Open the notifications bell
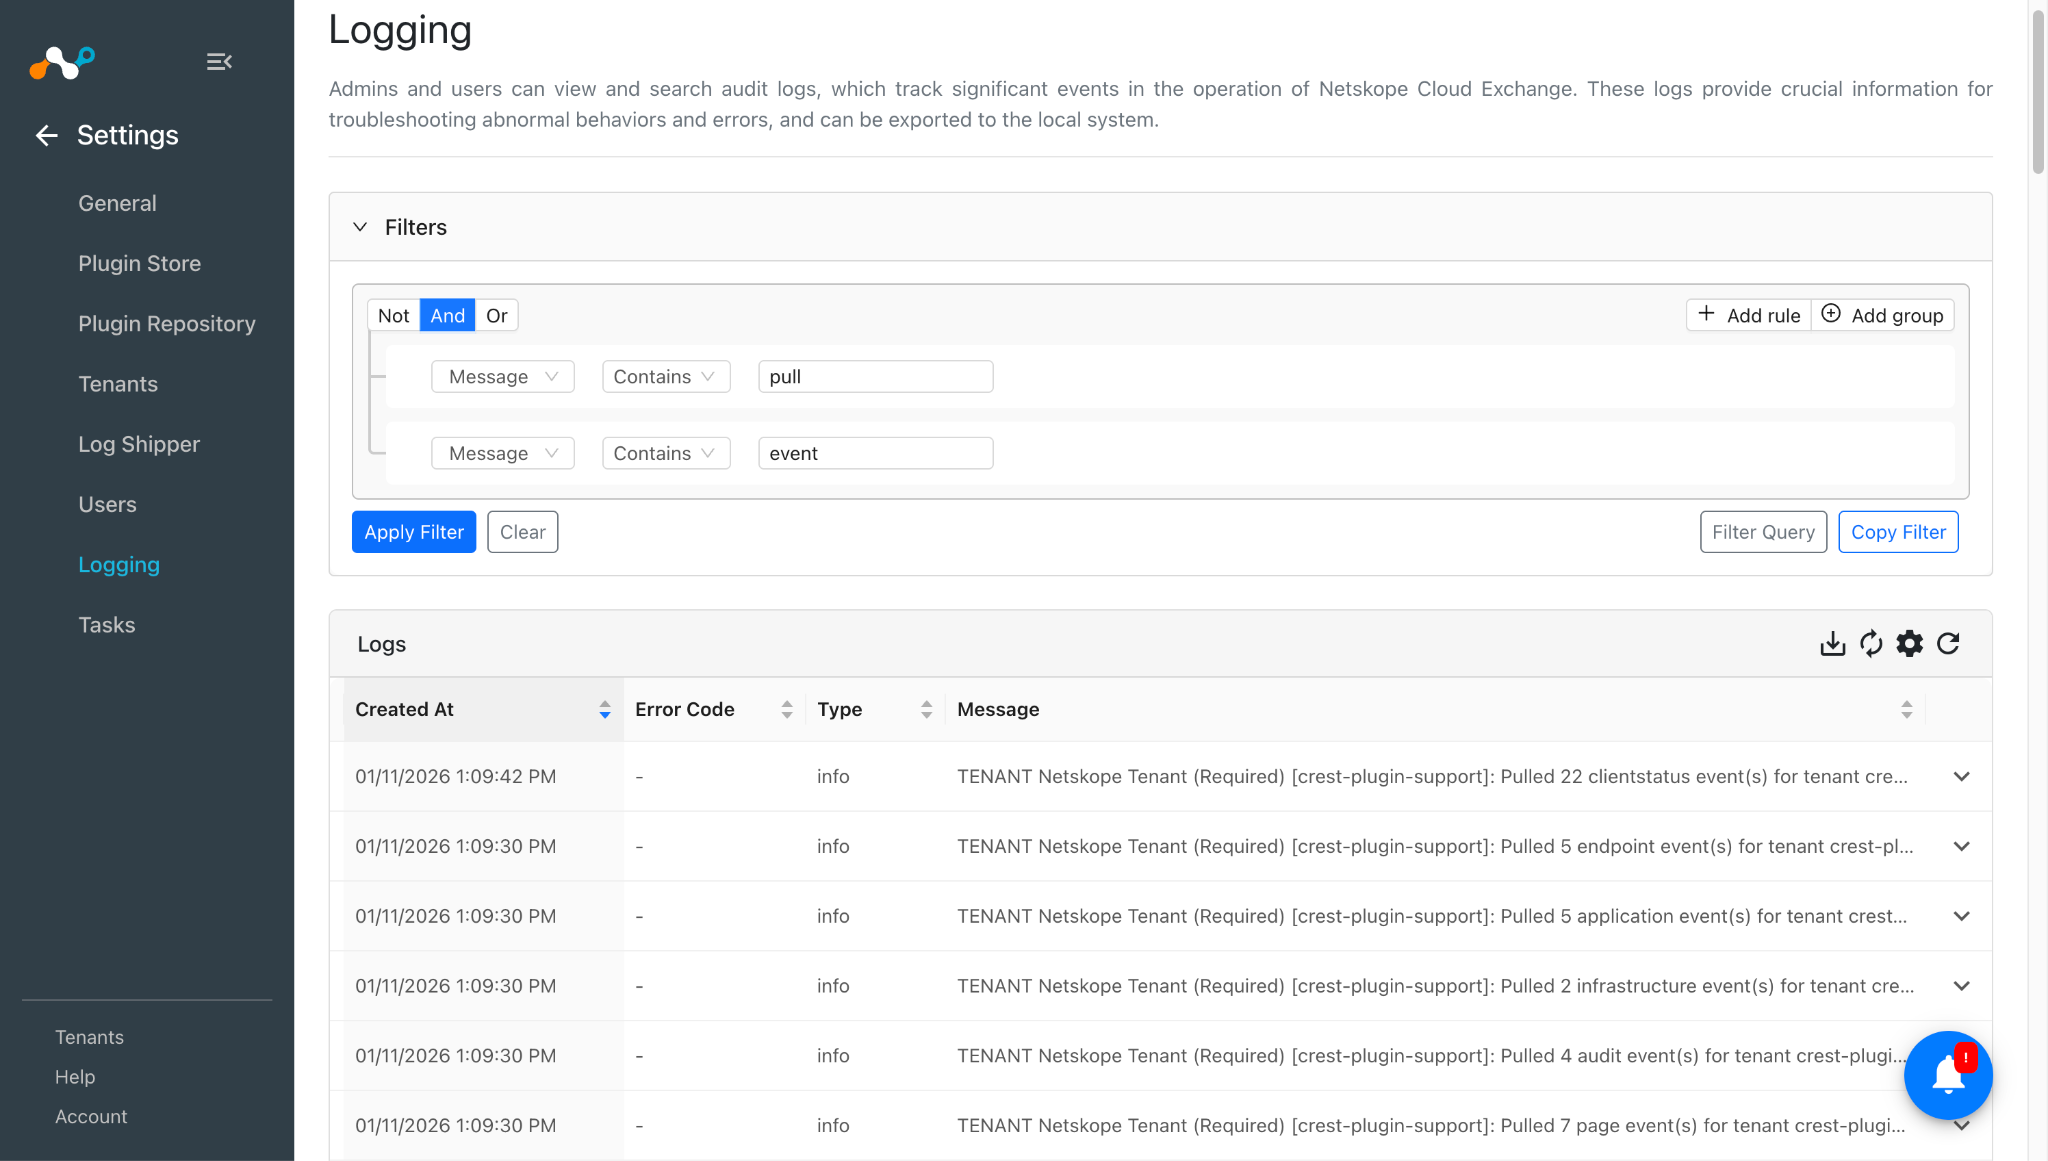Screen dimensions: 2048x1161 point(1948,1075)
